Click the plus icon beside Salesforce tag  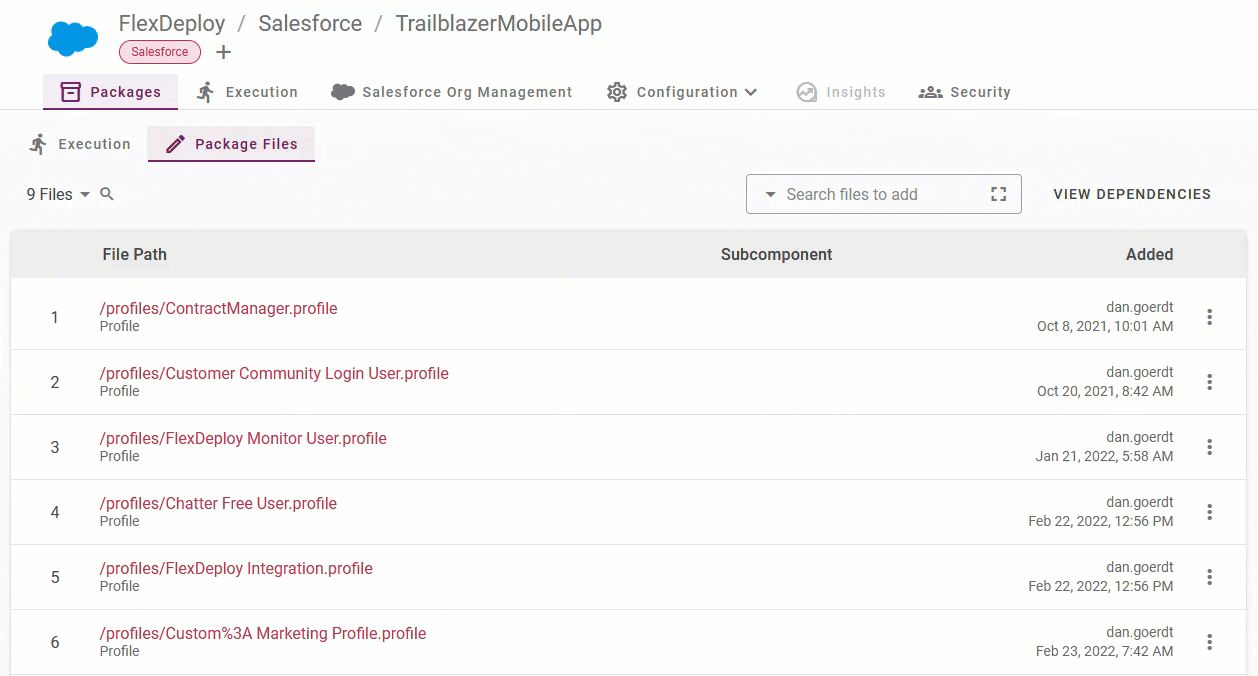click(224, 52)
